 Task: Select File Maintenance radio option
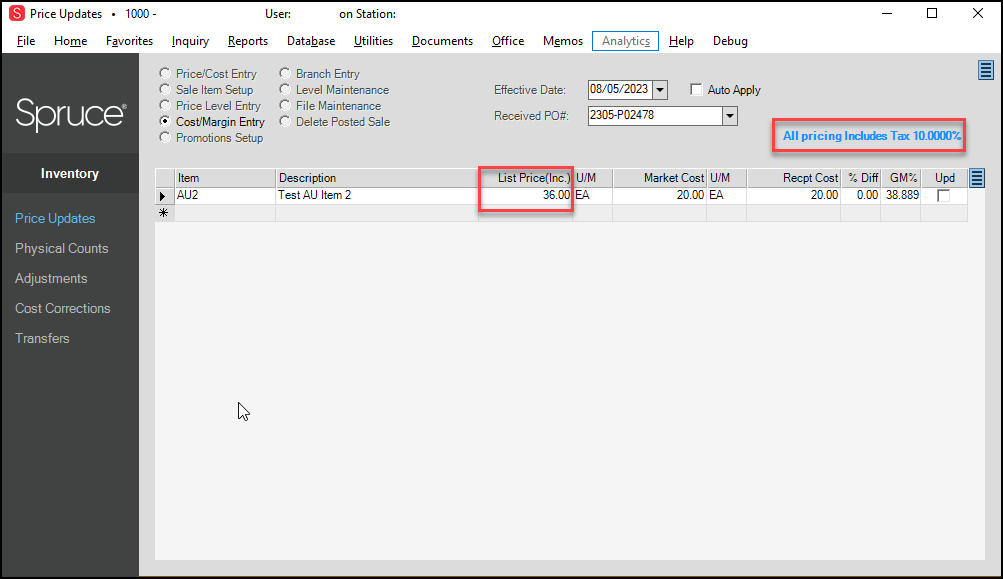(330, 106)
